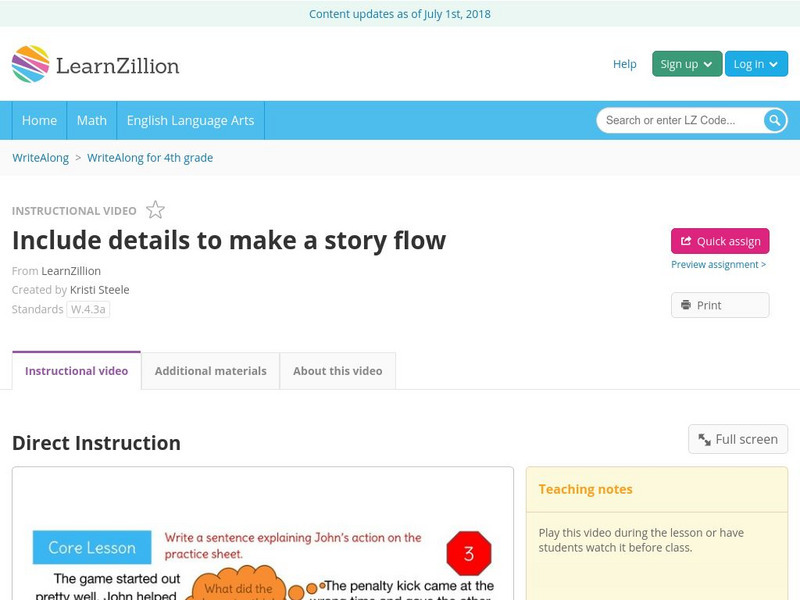
Task: Click the W.4.3a standard tag
Action: coord(88,309)
